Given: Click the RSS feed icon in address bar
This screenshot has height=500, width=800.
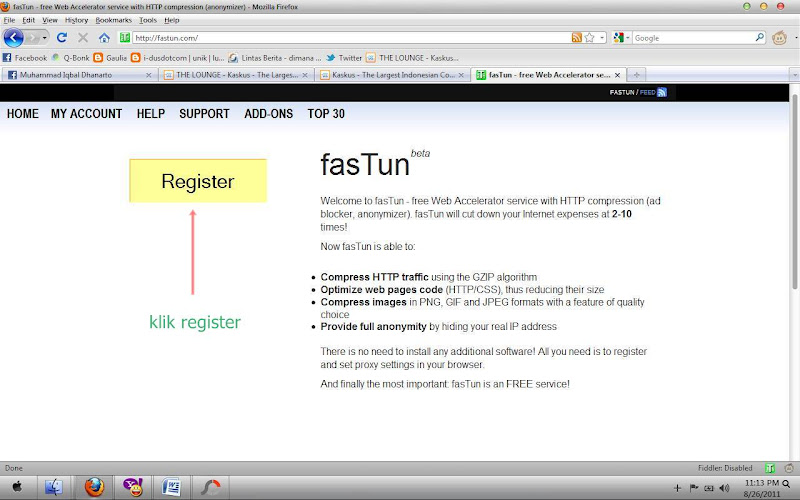Looking at the screenshot, I should tap(577, 37).
